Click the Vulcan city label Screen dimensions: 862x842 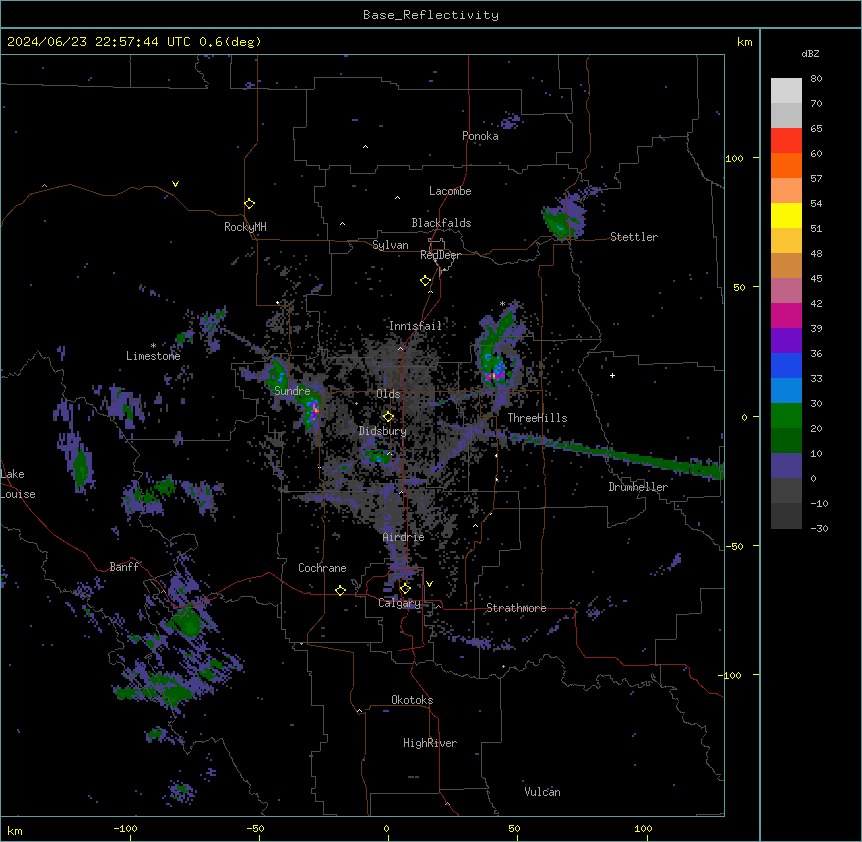[x=543, y=792]
